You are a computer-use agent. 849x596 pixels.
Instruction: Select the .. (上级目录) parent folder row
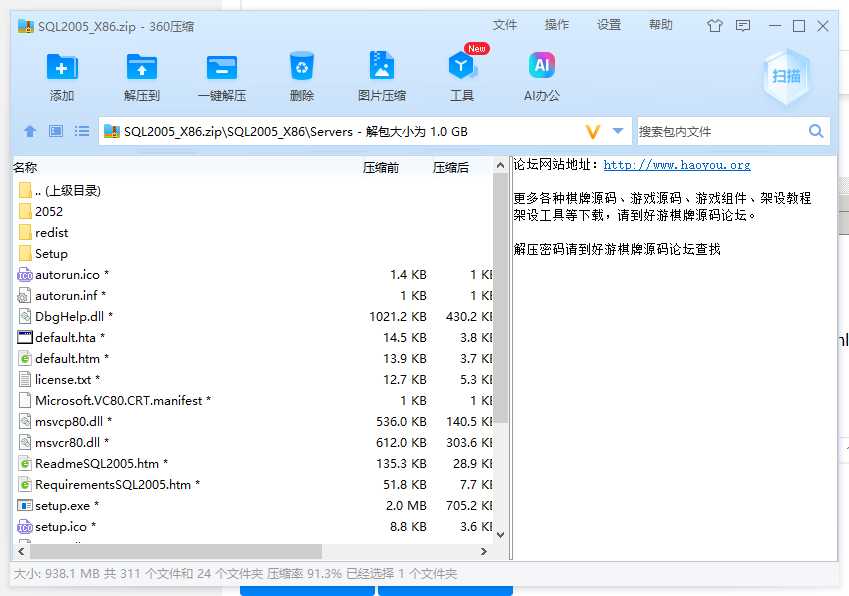[x=253, y=191]
